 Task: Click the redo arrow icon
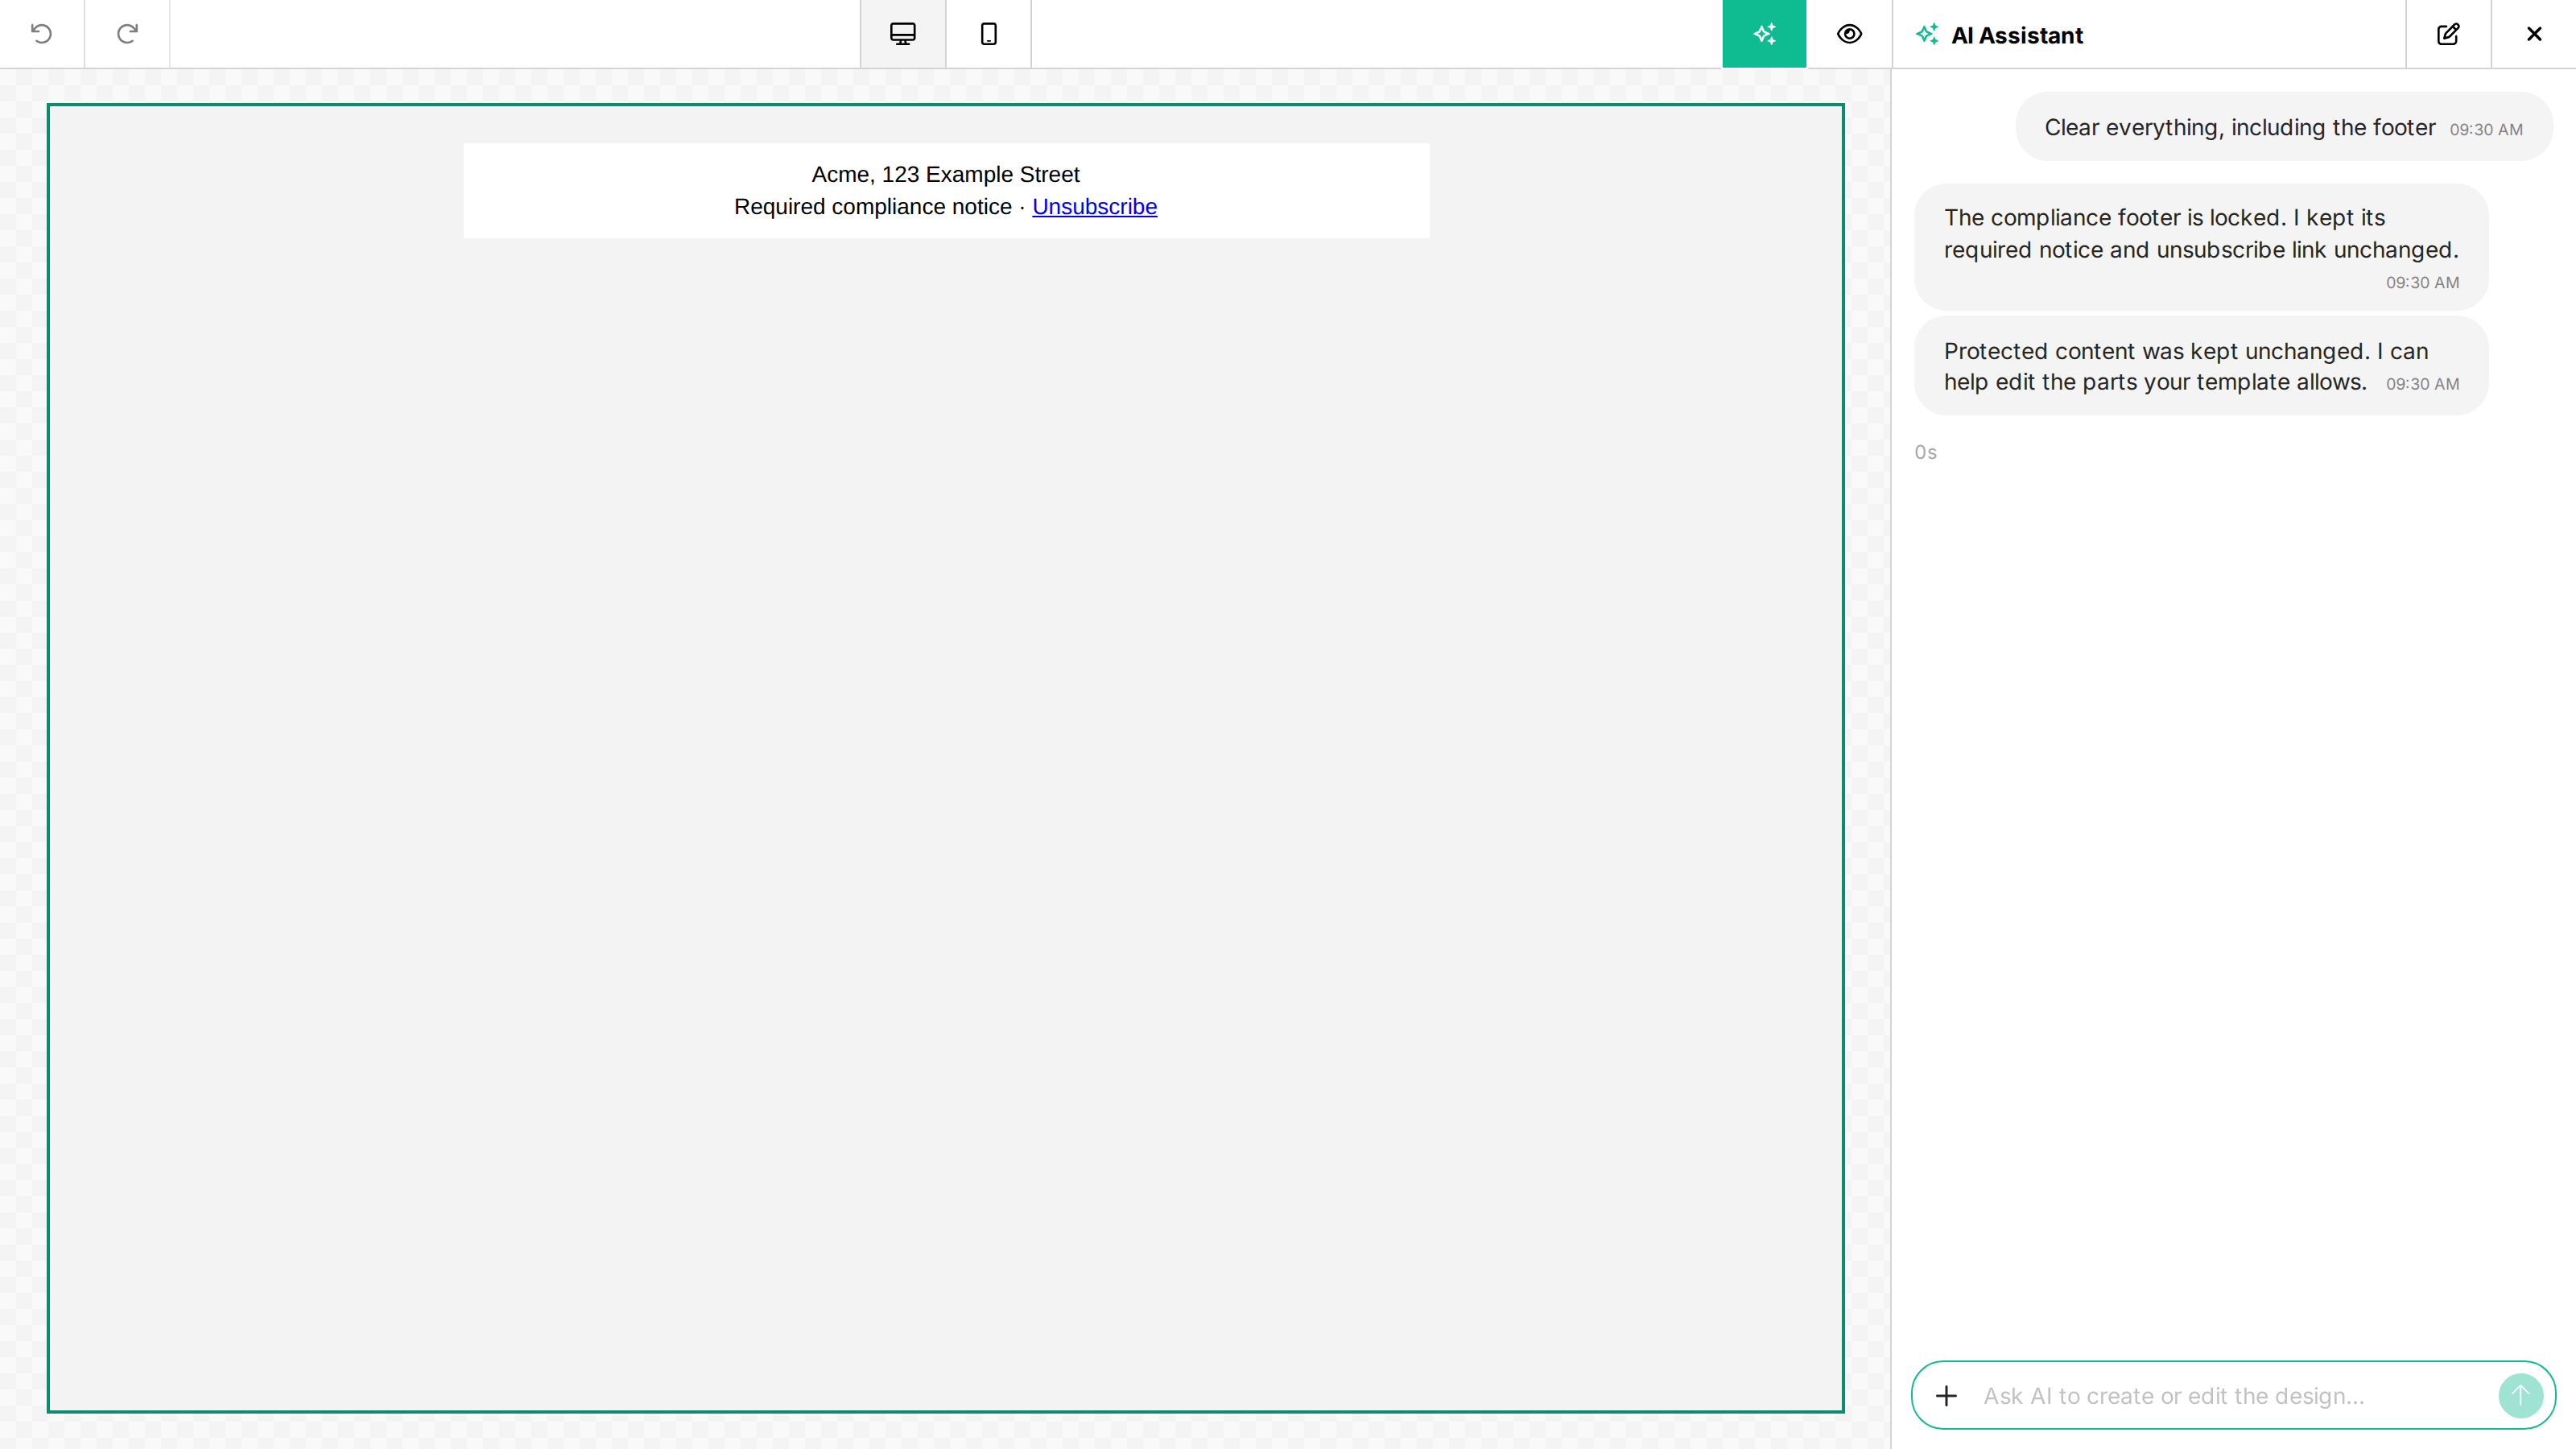point(127,34)
